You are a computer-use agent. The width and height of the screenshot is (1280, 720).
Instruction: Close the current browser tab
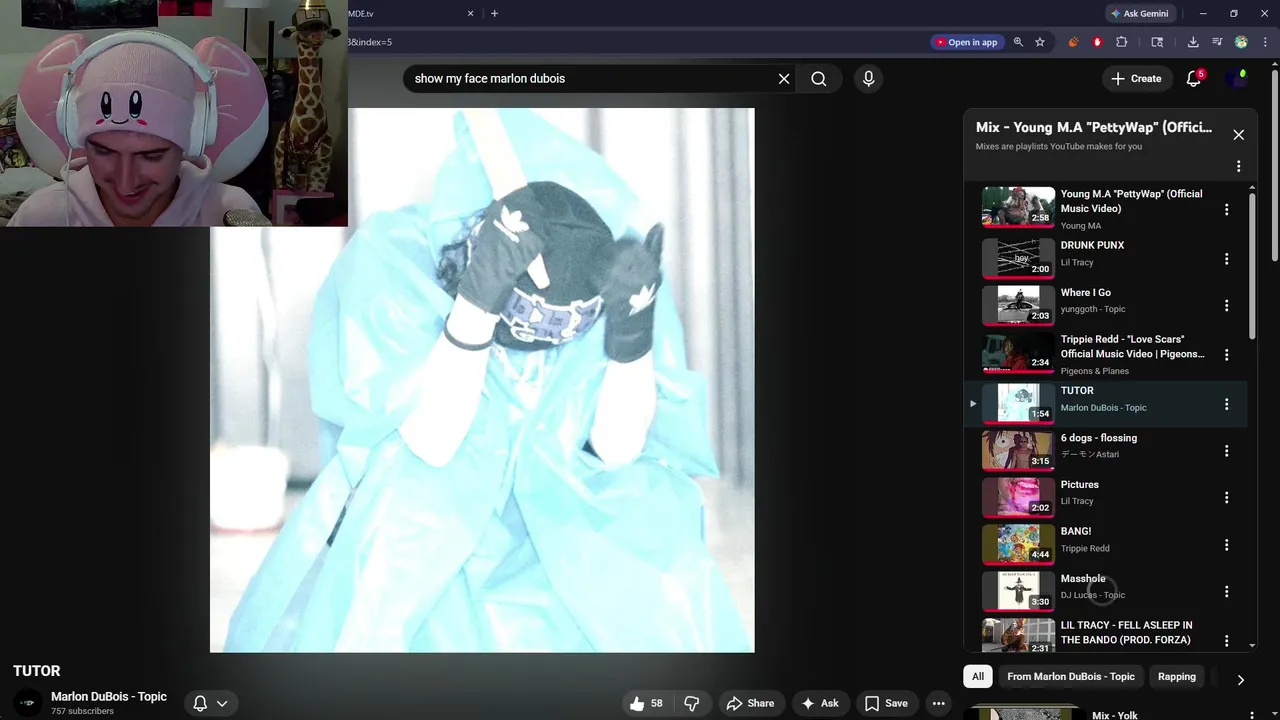[470, 13]
